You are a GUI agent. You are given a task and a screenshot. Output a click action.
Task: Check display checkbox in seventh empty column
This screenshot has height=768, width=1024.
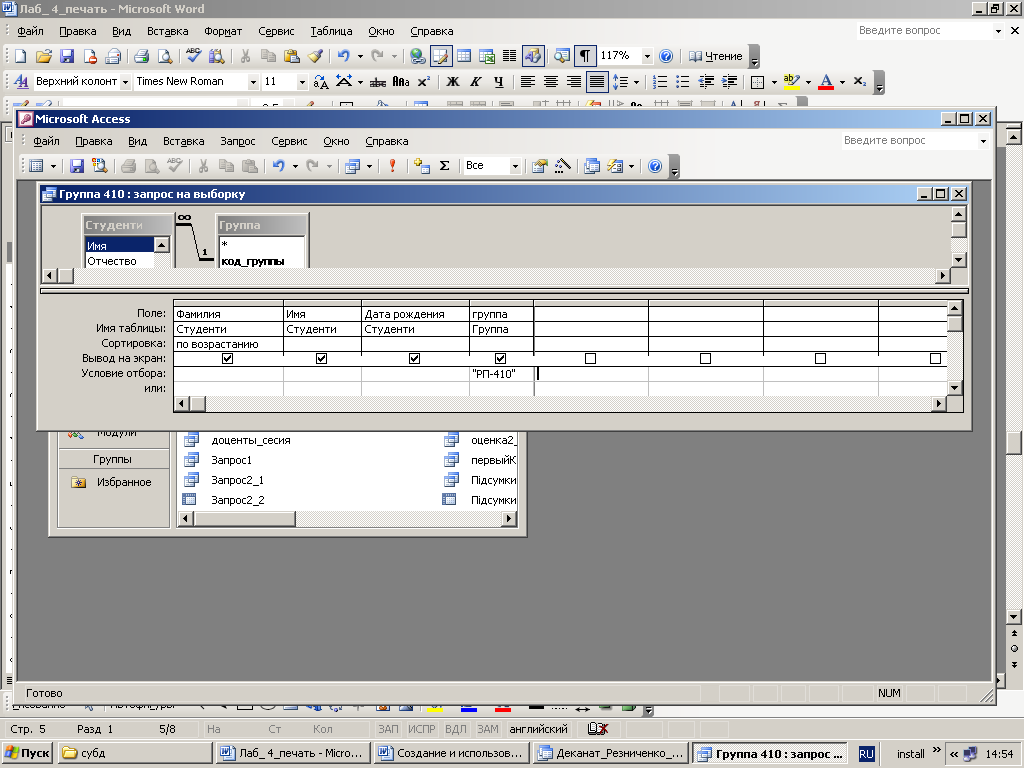tap(820, 359)
